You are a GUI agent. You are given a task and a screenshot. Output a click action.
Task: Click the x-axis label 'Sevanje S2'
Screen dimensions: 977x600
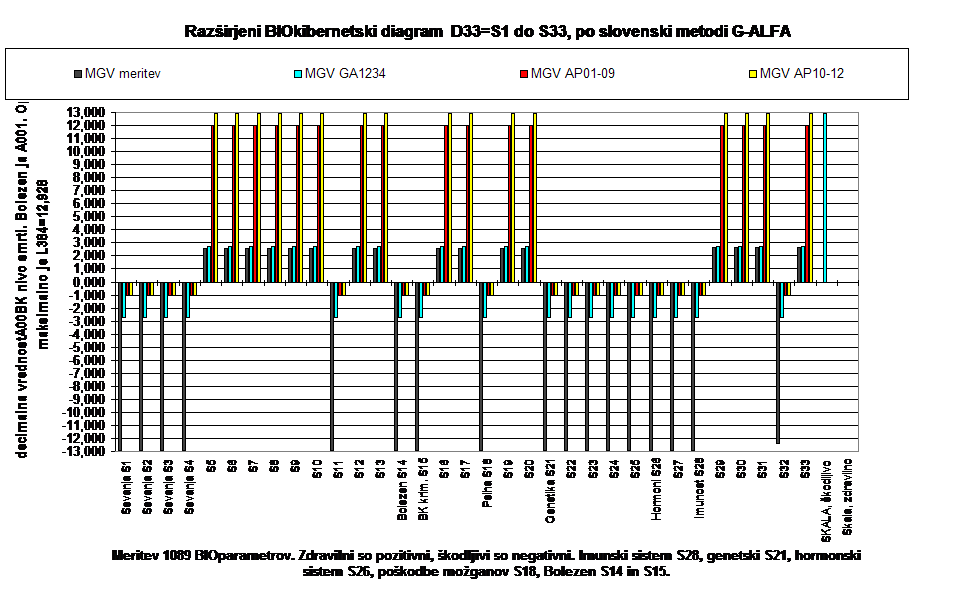click(148, 488)
